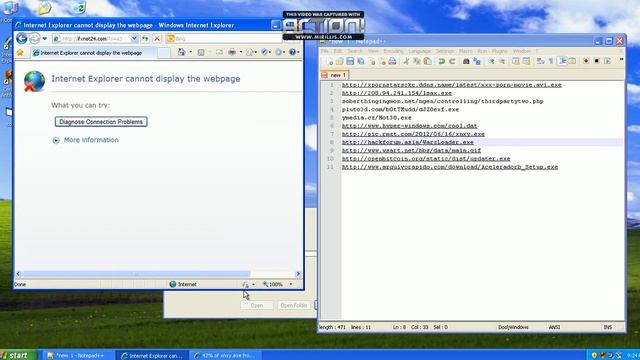Expand the More information section
Image resolution: width=640 pixels, height=360 pixels.
pos(86,140)
